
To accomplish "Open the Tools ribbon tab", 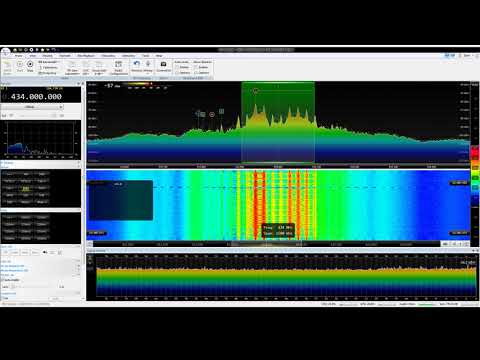I will [146, 56].
